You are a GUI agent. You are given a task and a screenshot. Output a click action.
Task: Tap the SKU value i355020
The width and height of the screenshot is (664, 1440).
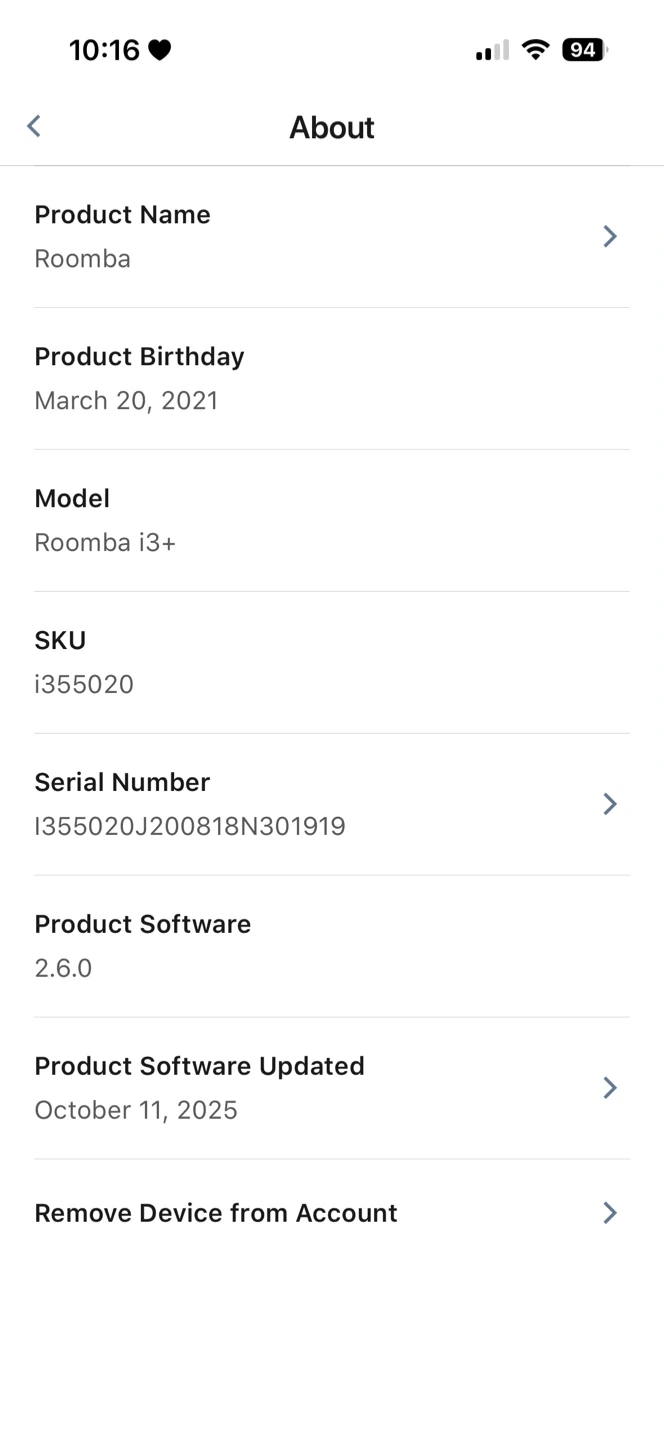tap(84, 685)
